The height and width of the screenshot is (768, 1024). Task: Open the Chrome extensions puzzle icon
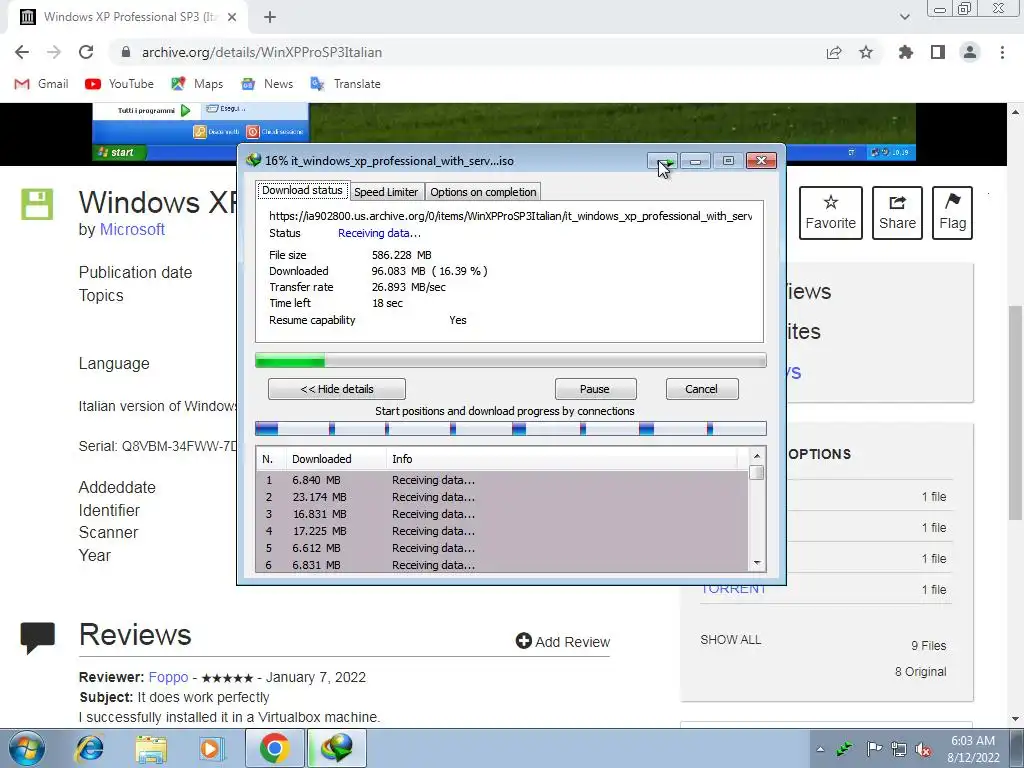click(906, 52)
